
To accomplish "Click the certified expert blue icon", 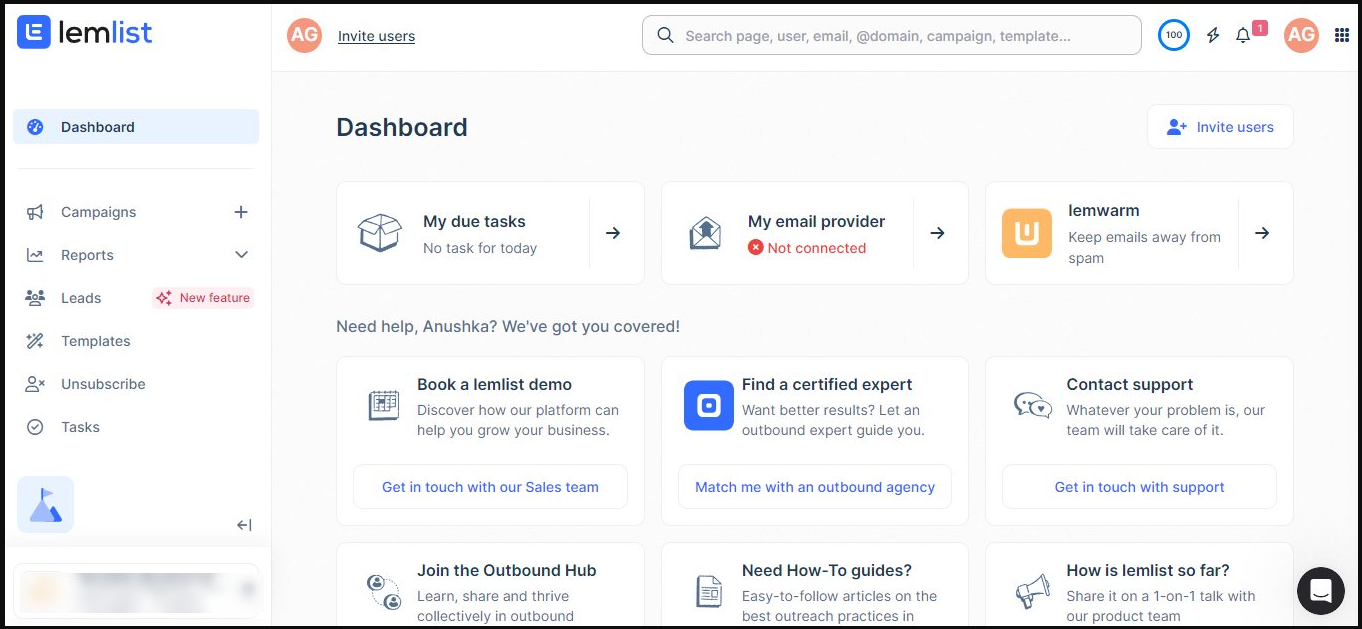I will 709,405.
